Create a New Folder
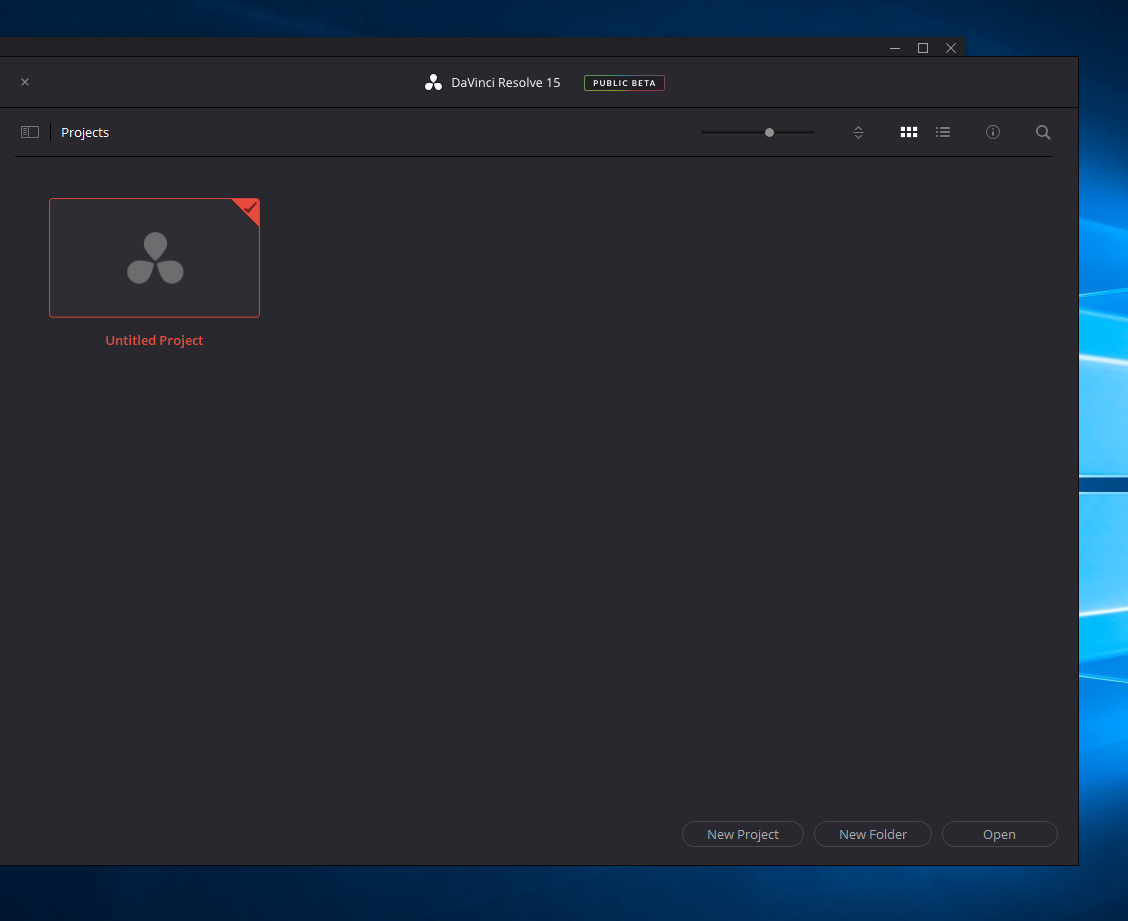Image resolution: width=1128 pixels, height=921 pixels. click(873, 834)
